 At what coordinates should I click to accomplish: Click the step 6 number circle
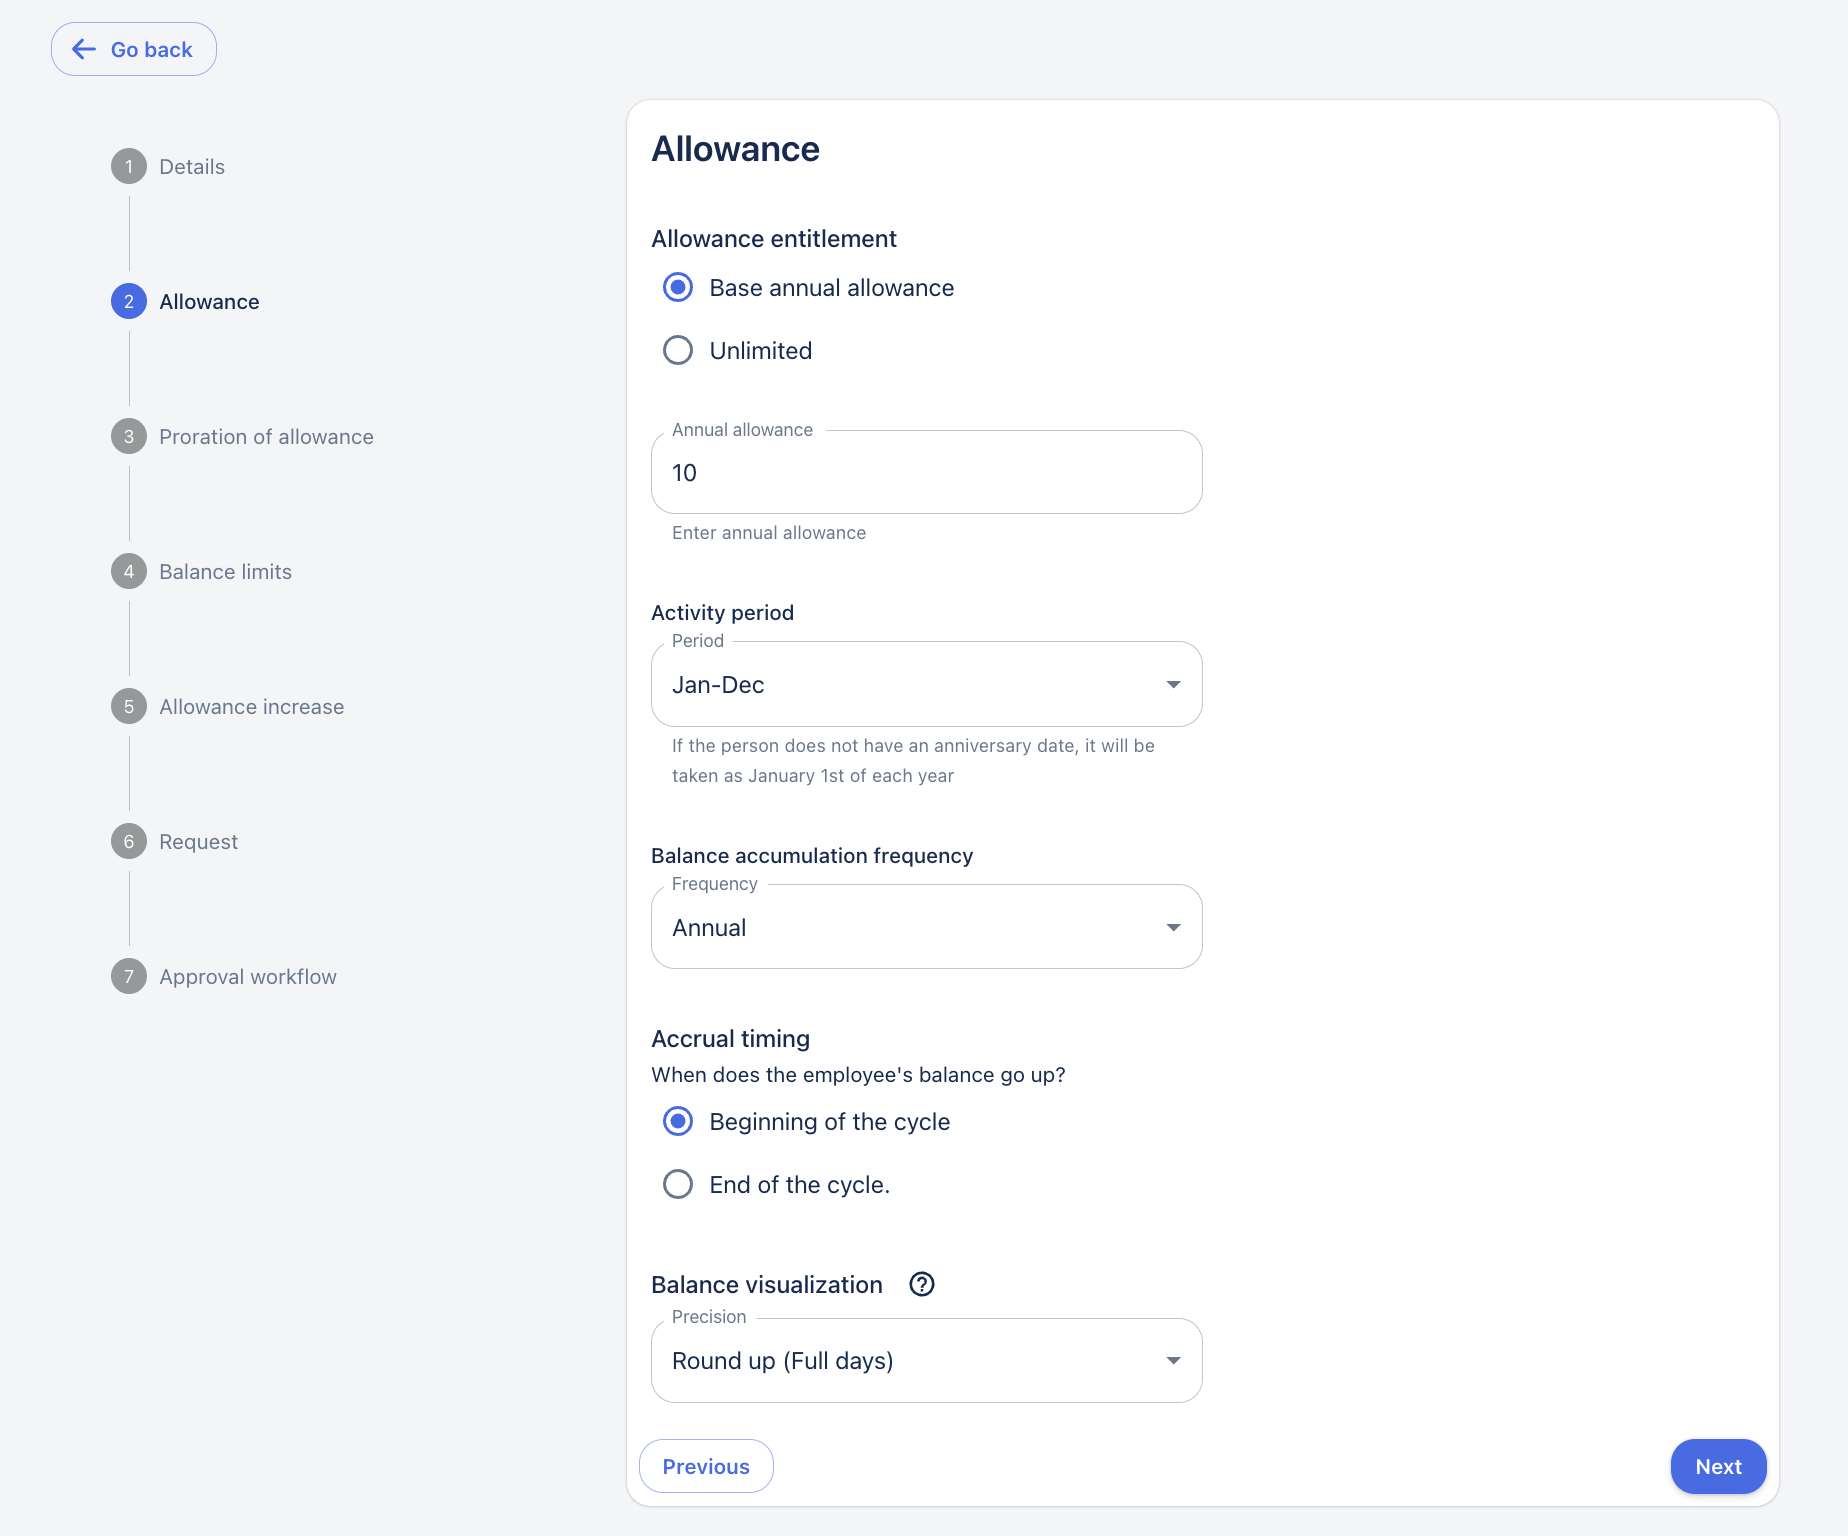[128, 842]
